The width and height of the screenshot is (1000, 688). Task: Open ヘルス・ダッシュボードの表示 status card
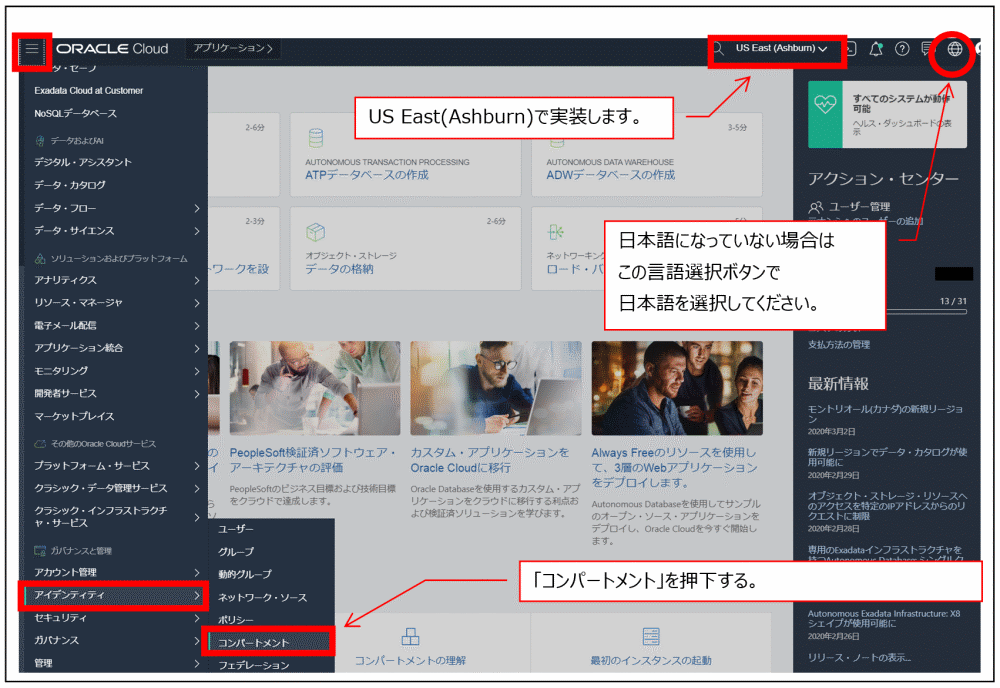tap(887, 115)
